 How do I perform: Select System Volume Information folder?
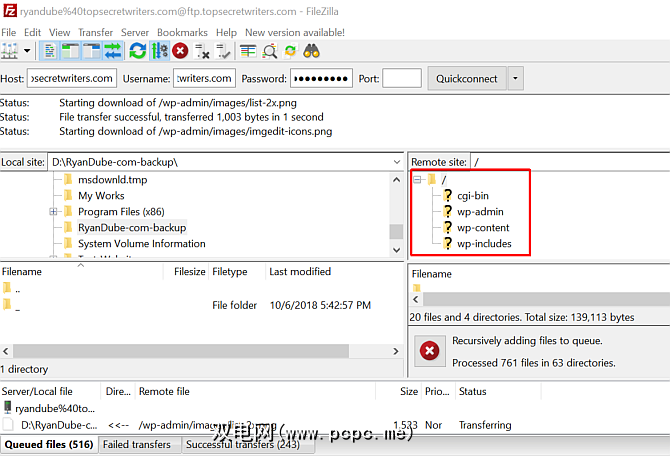(141, 244)
